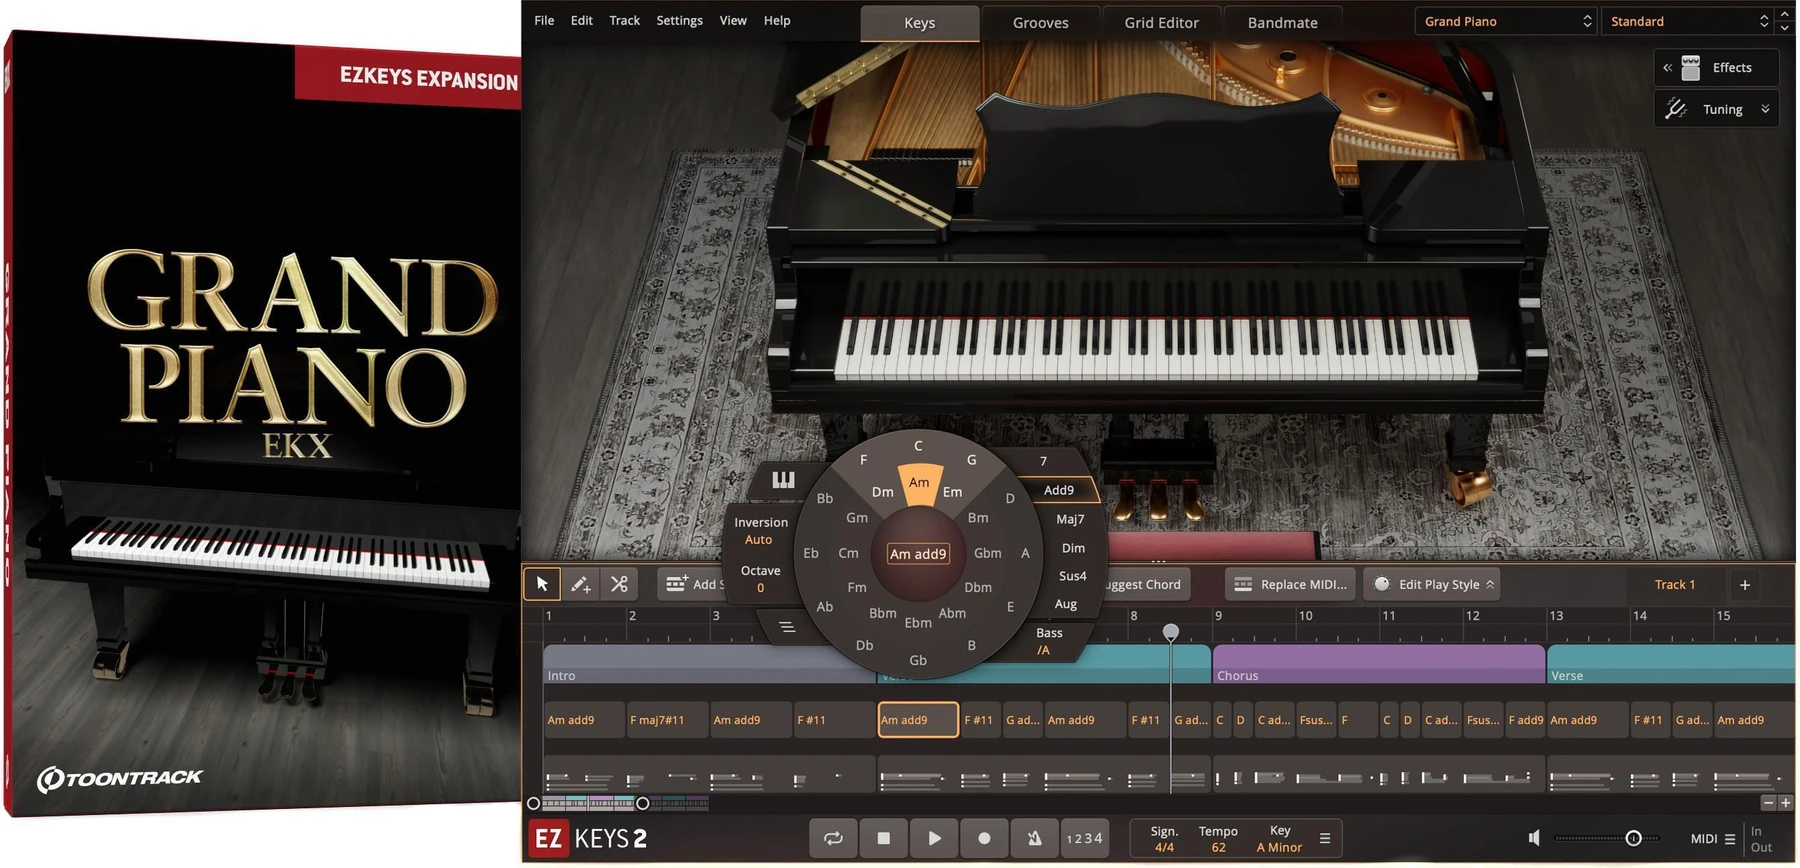Select the 7 chord type

(x=1043, y=461)
